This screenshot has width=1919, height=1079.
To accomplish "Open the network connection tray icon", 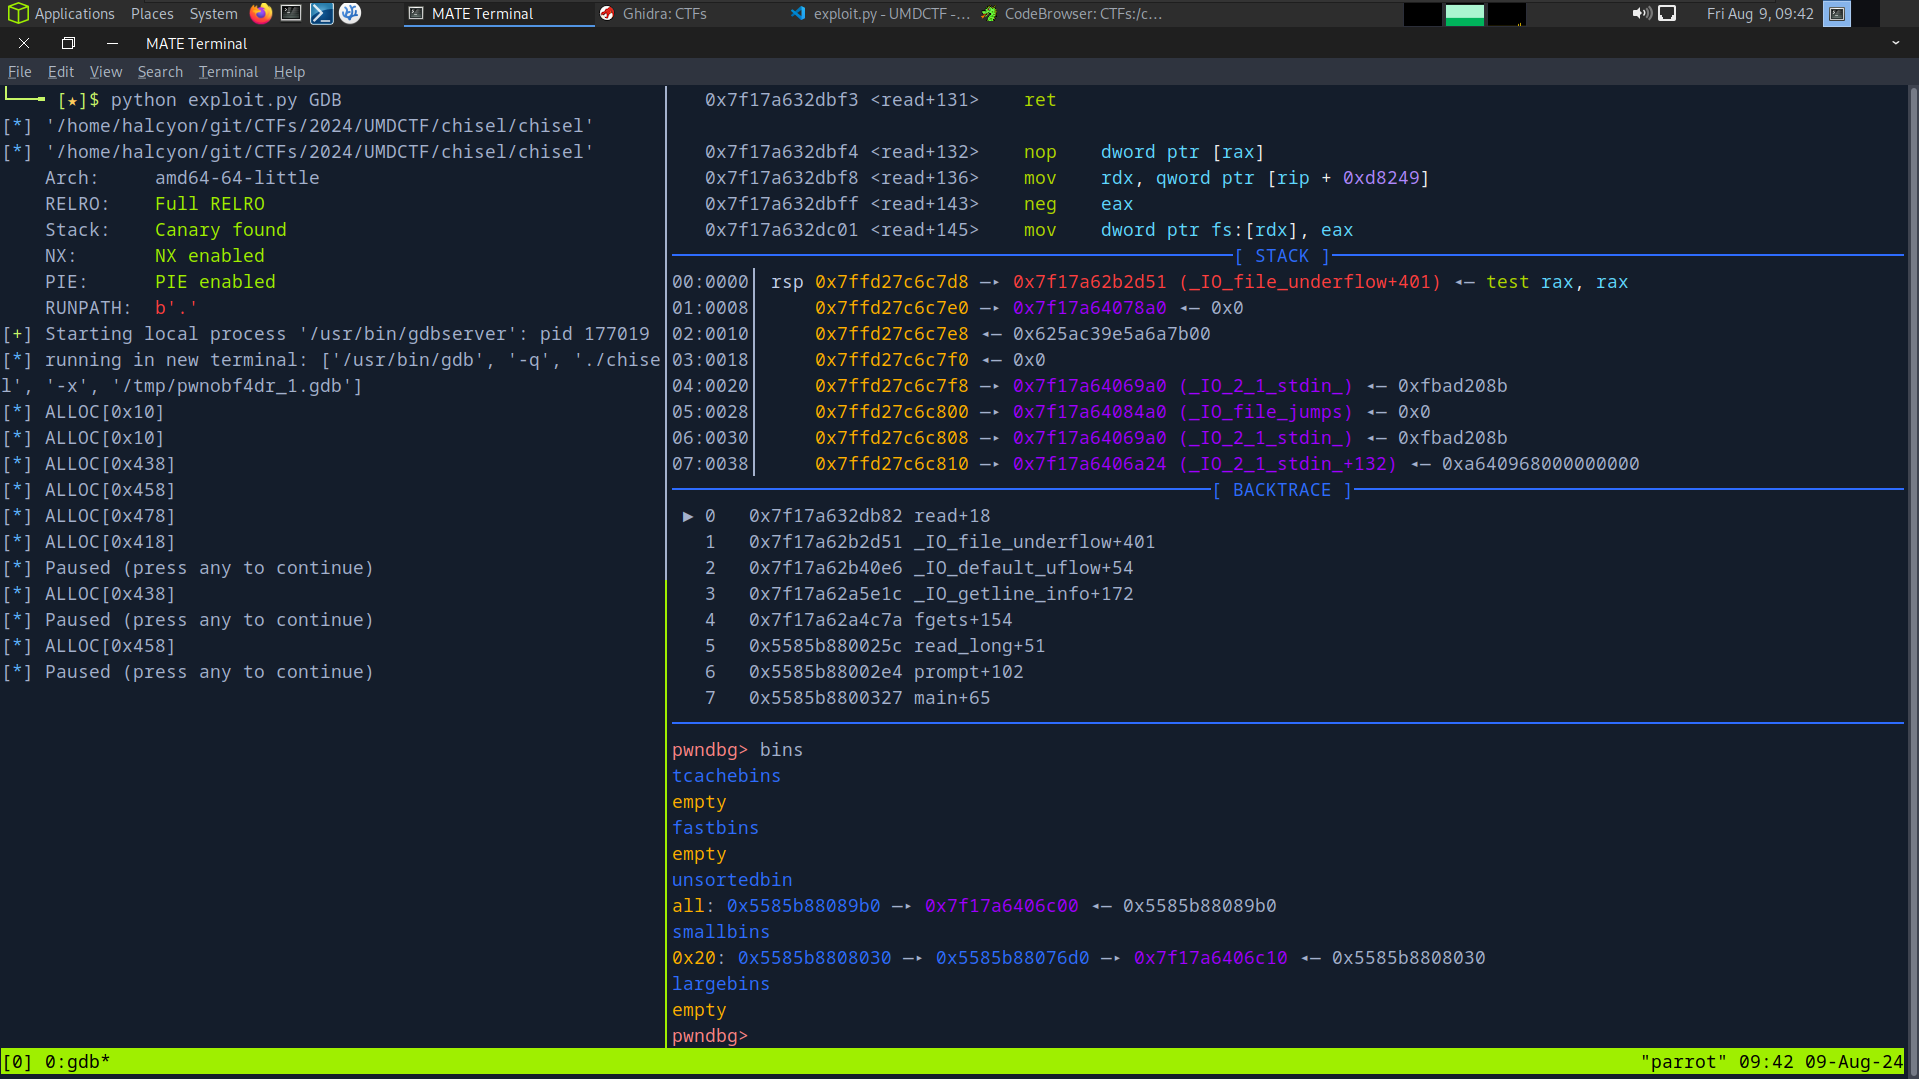I will pyautogui.click(x=1667, y=13).
